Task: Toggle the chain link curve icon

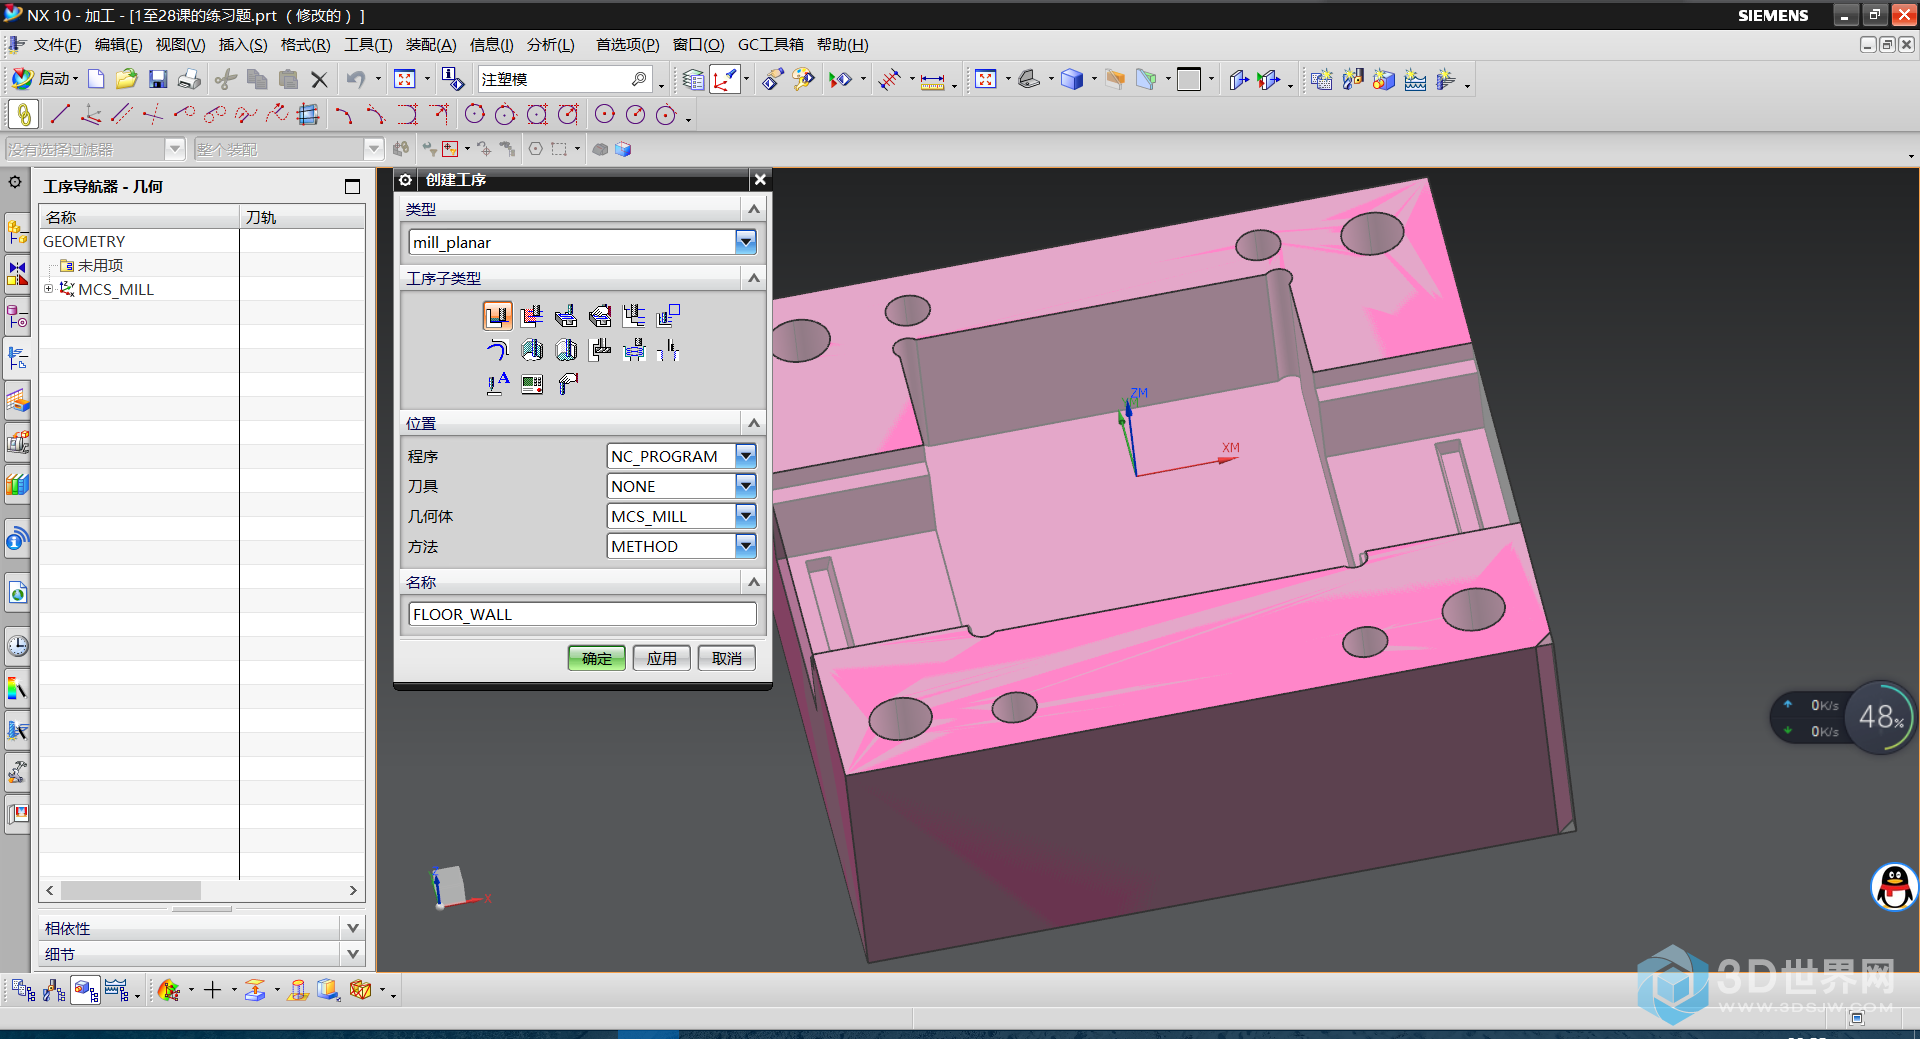Action: [x=22, y=114]
